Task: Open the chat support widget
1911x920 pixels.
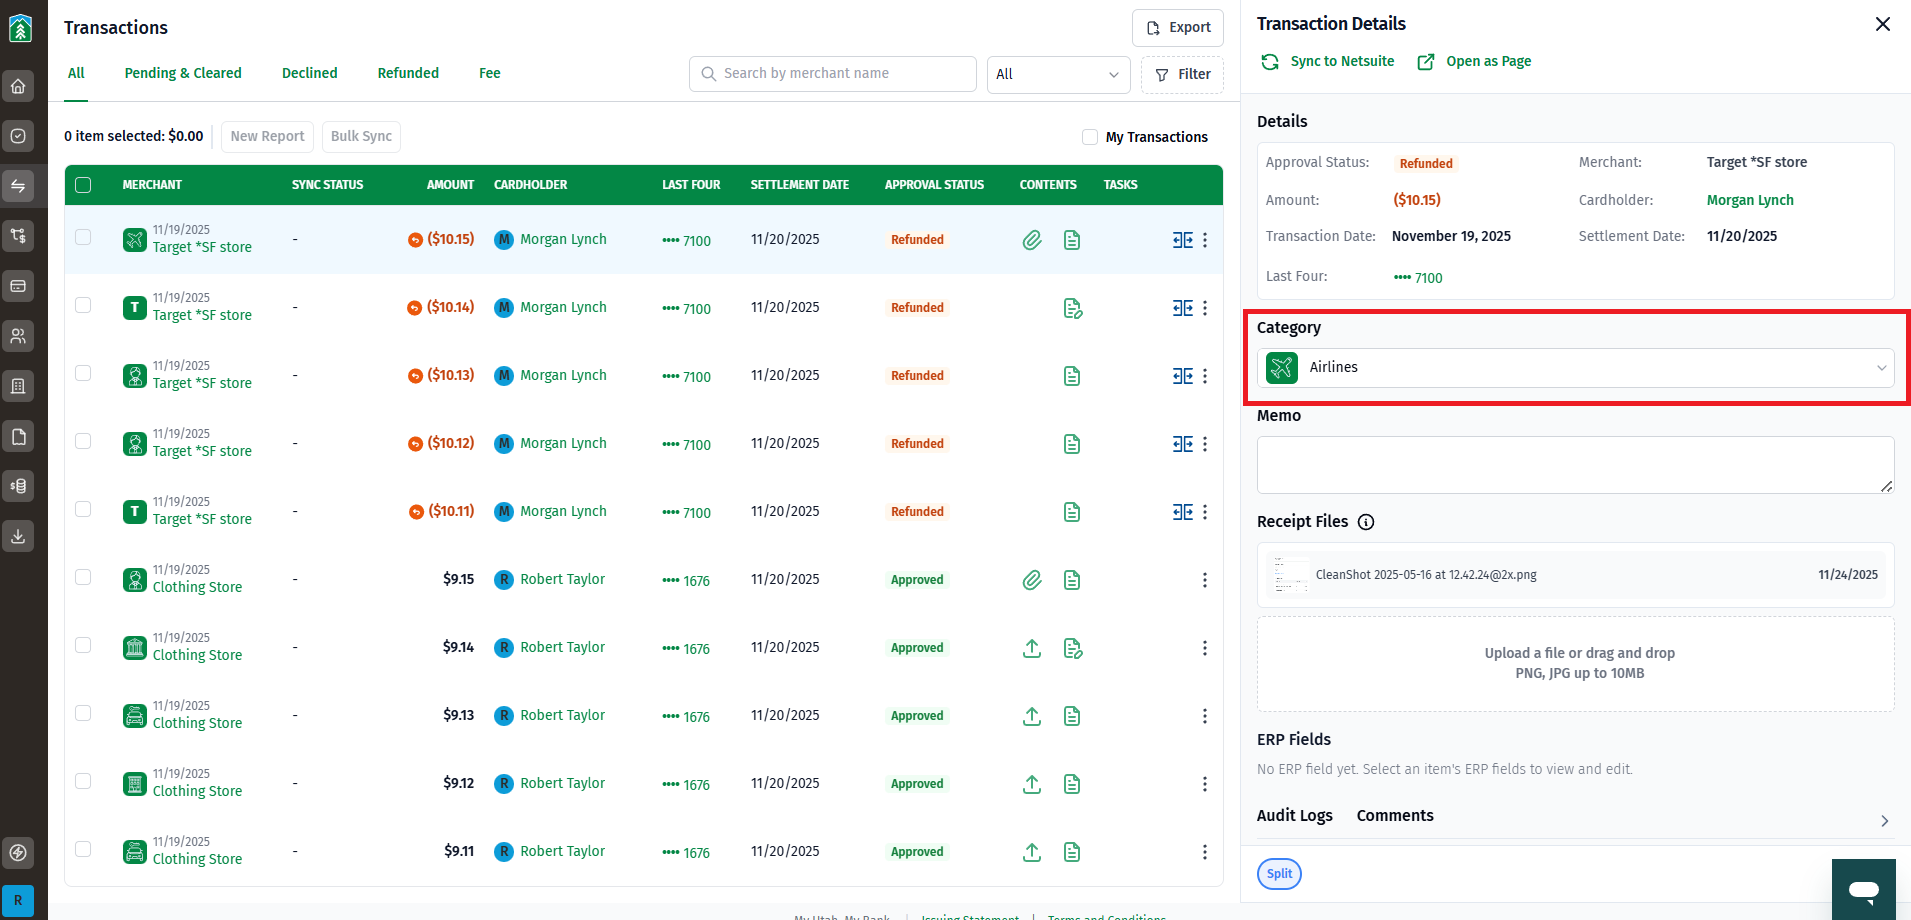Action: pyautogui.click(x=1864, y=889)
